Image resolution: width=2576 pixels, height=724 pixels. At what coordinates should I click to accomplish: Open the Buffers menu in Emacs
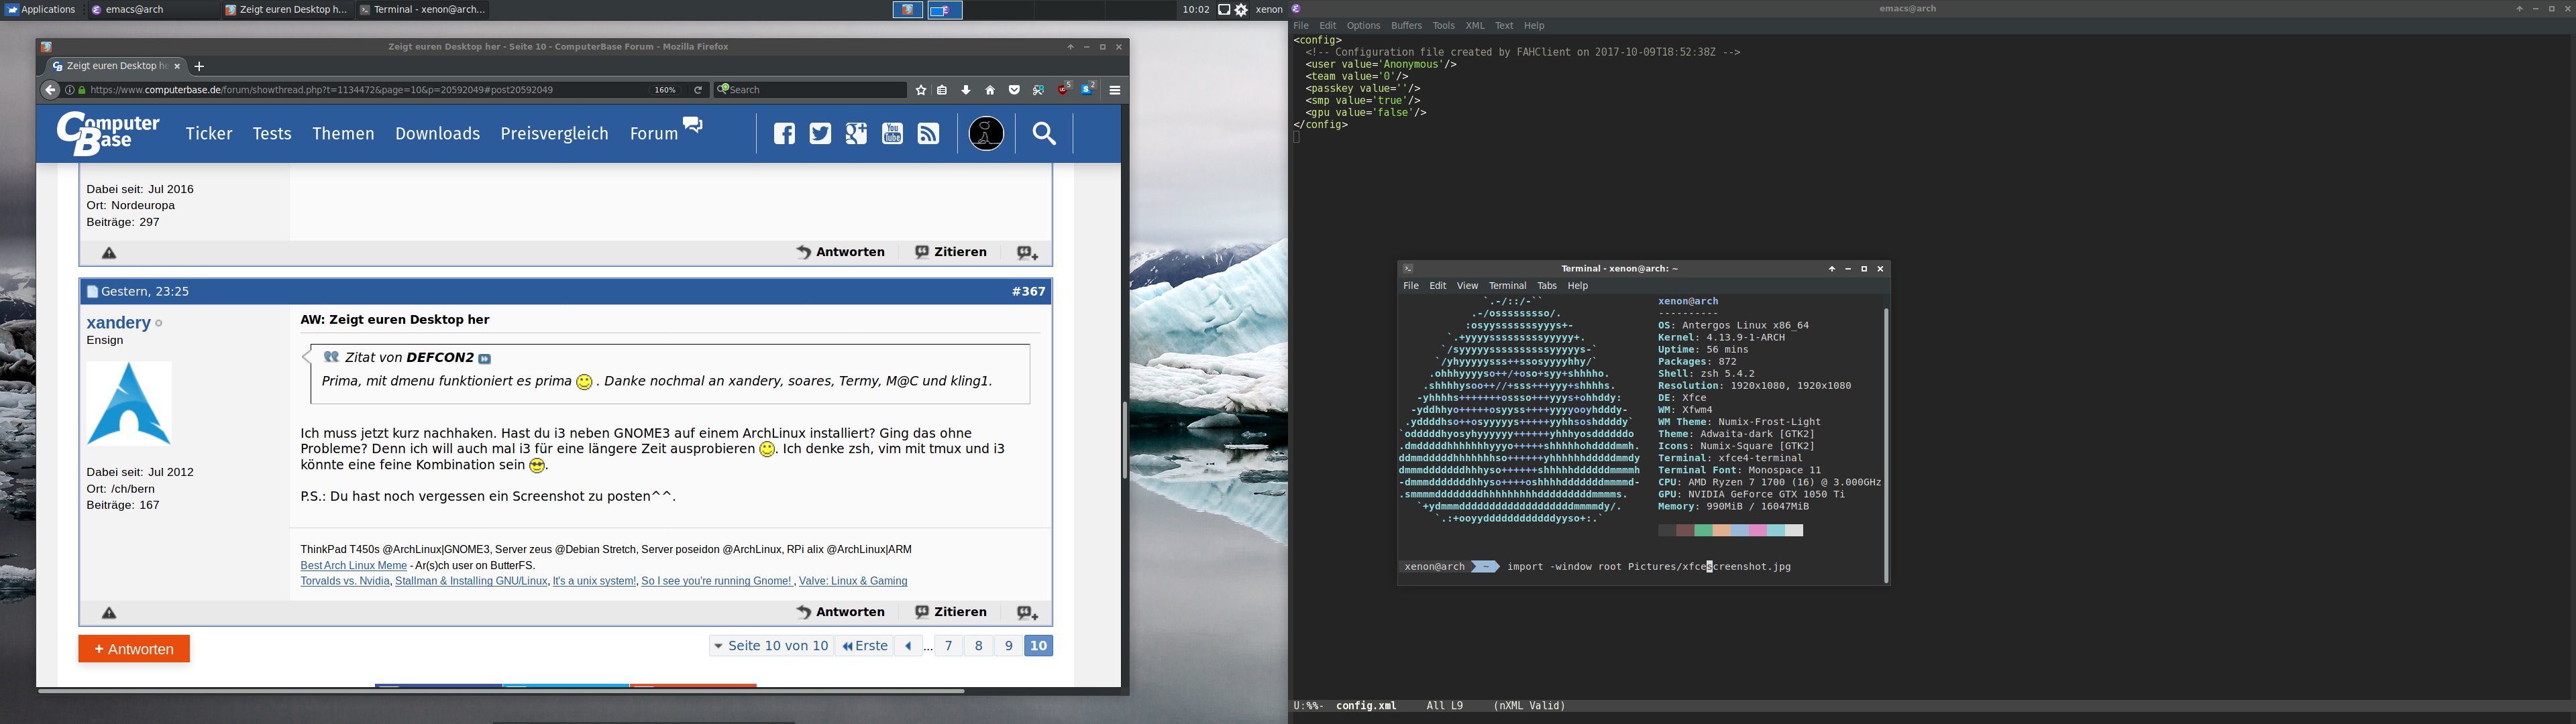[1406, 26]
